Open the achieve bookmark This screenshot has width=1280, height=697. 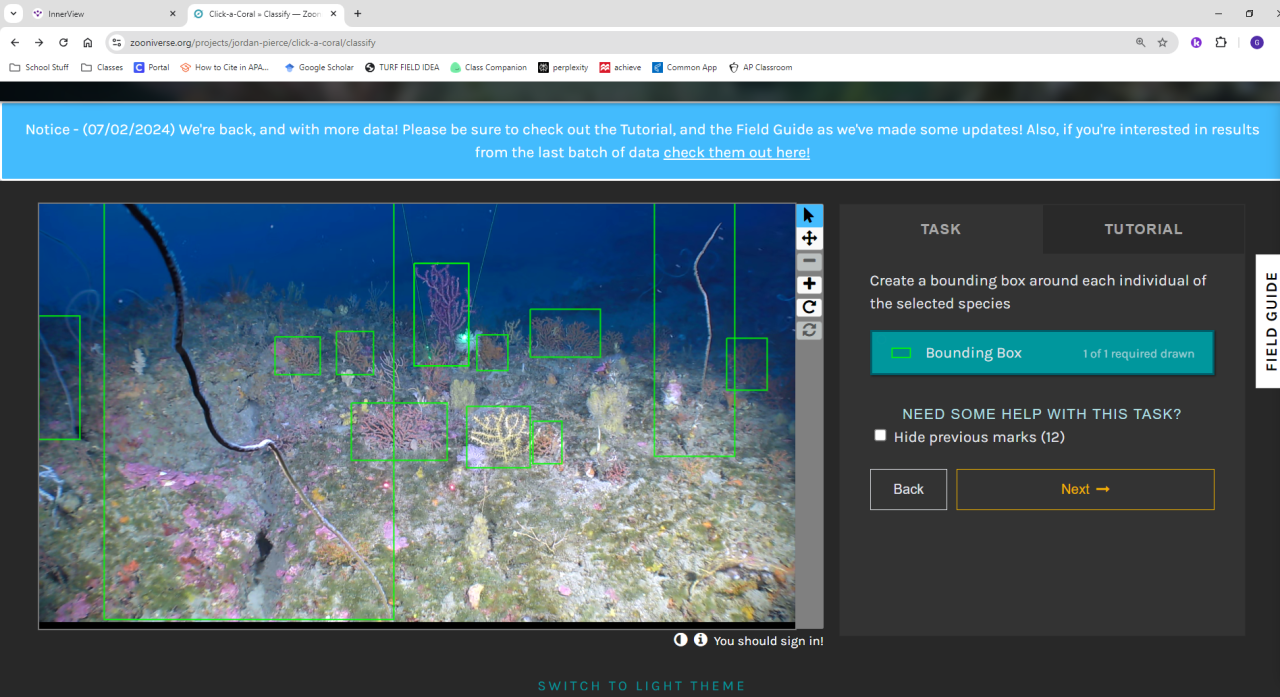pos(621,67)
